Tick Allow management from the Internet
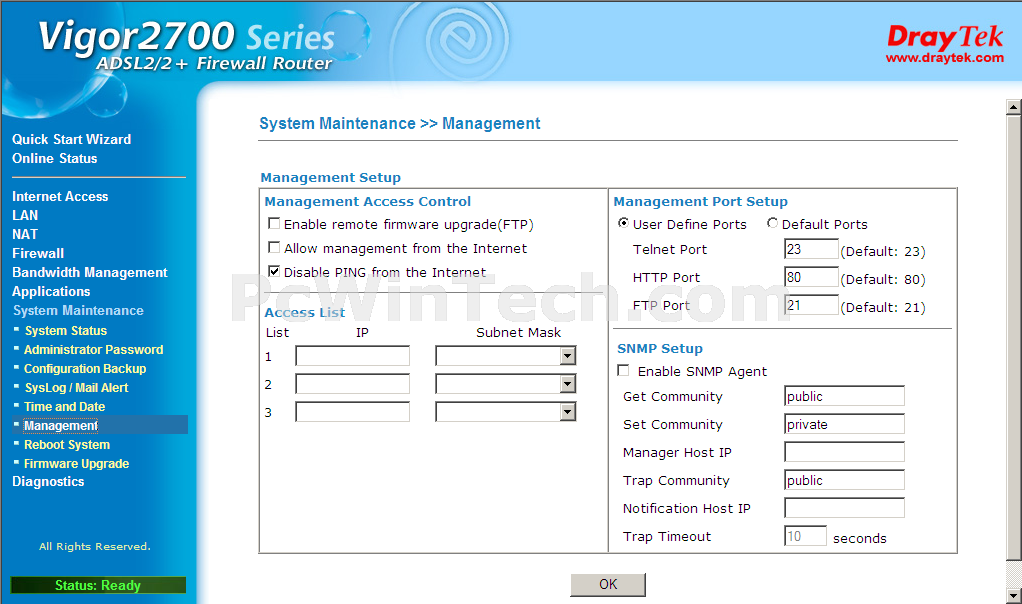 coord(274,248)
